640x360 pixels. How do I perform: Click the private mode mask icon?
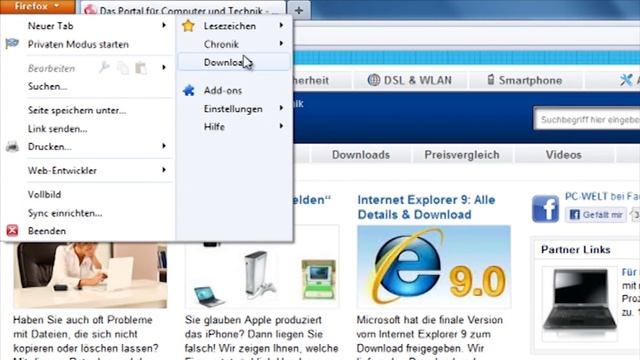[12, 44]
